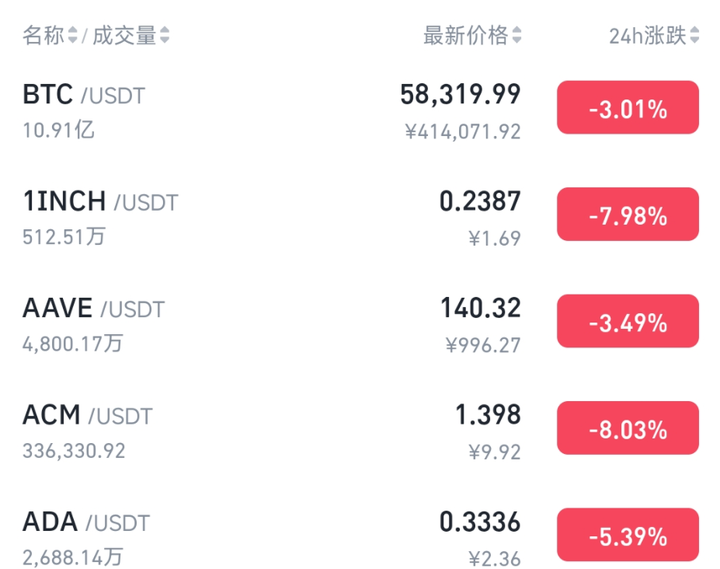Select the 最新价格 column header
This screenshot has height=569, width=720.
pyautogui.click(x=466, y=35)
